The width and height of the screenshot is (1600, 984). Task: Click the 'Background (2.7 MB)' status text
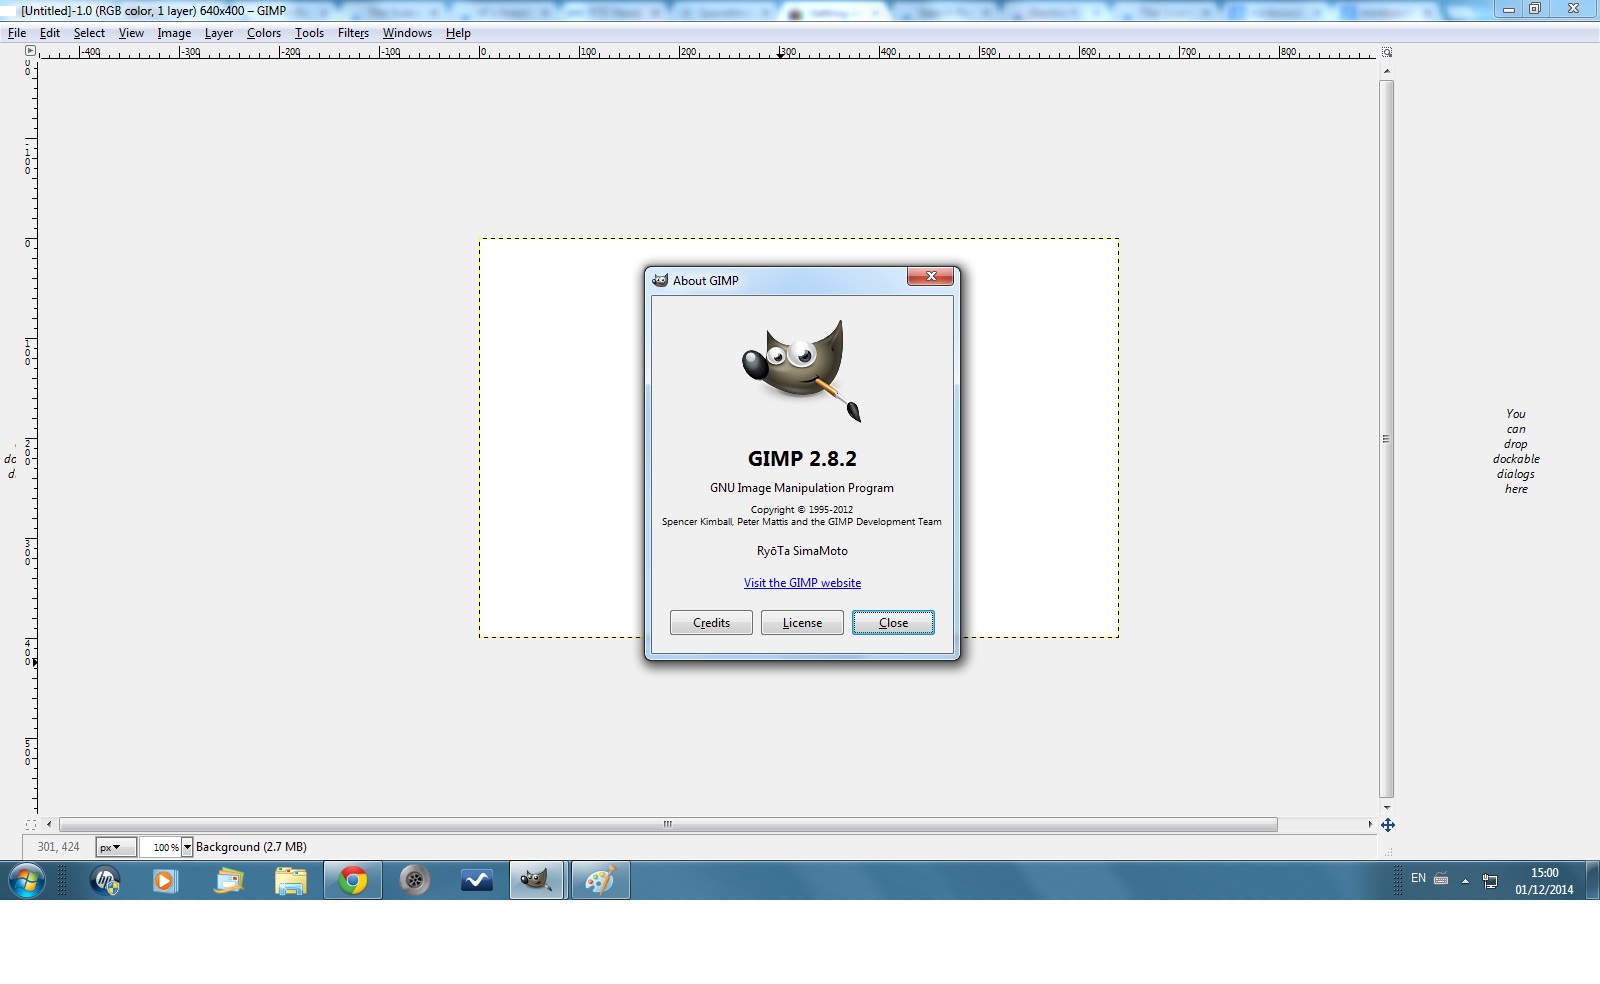coord(251,847)
